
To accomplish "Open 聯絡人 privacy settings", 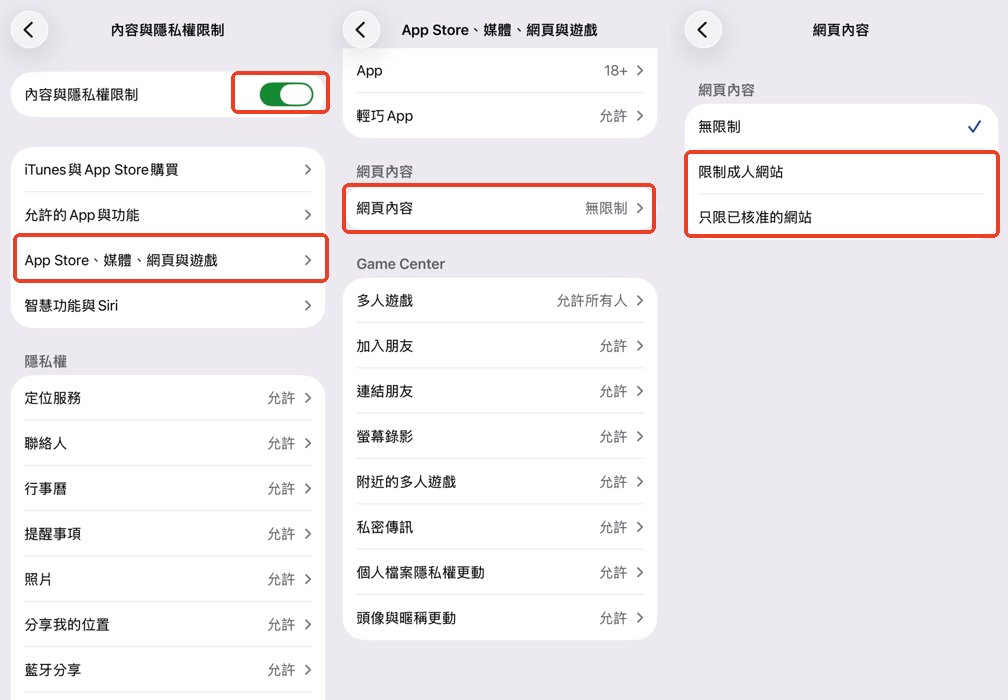I will 168,443.
